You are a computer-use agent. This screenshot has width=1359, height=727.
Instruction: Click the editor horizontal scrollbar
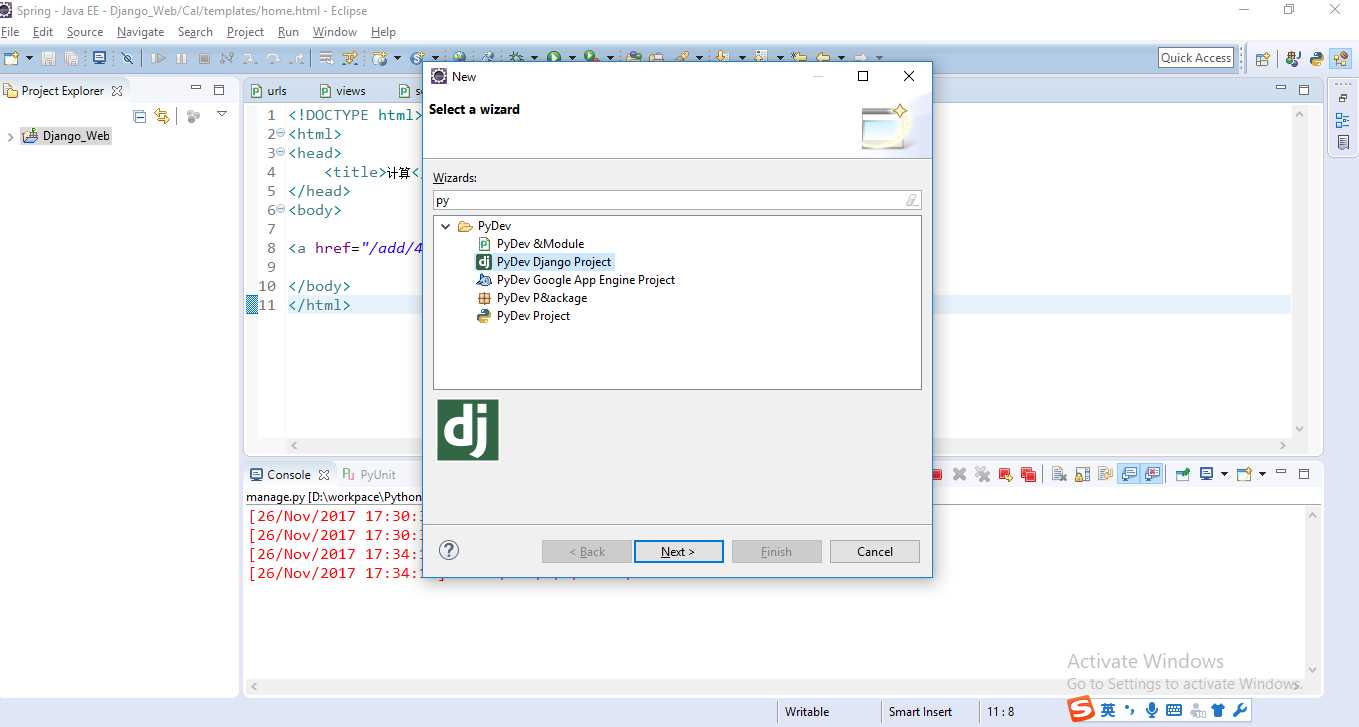click(788, 446)
